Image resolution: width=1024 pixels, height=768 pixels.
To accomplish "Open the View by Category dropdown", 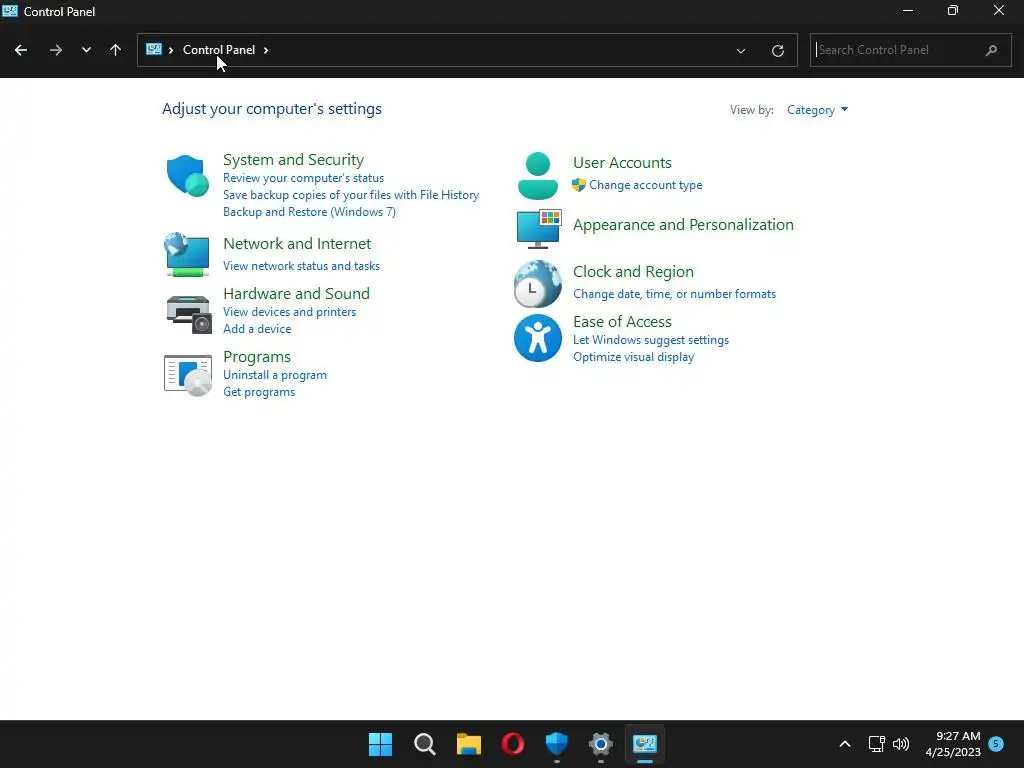I will tap(817, 110).
